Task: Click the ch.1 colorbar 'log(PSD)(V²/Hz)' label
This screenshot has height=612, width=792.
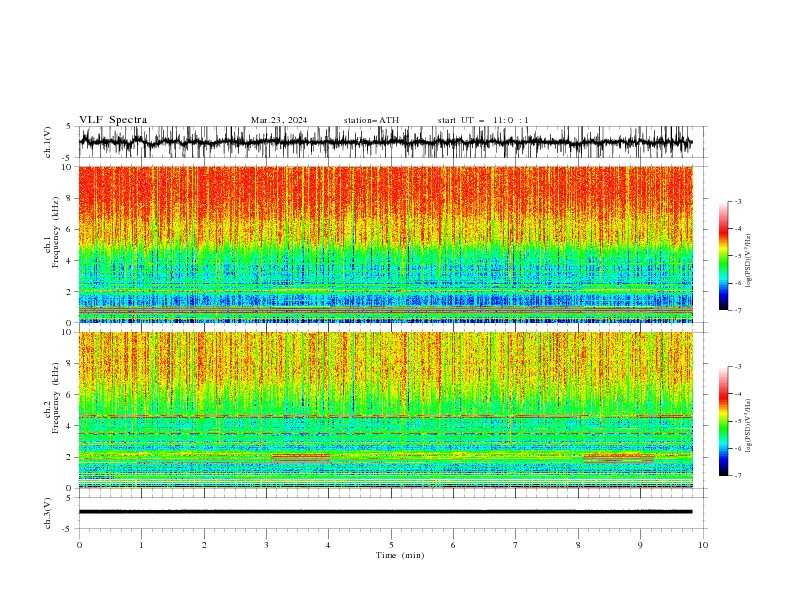Action: tap(749, 261)
